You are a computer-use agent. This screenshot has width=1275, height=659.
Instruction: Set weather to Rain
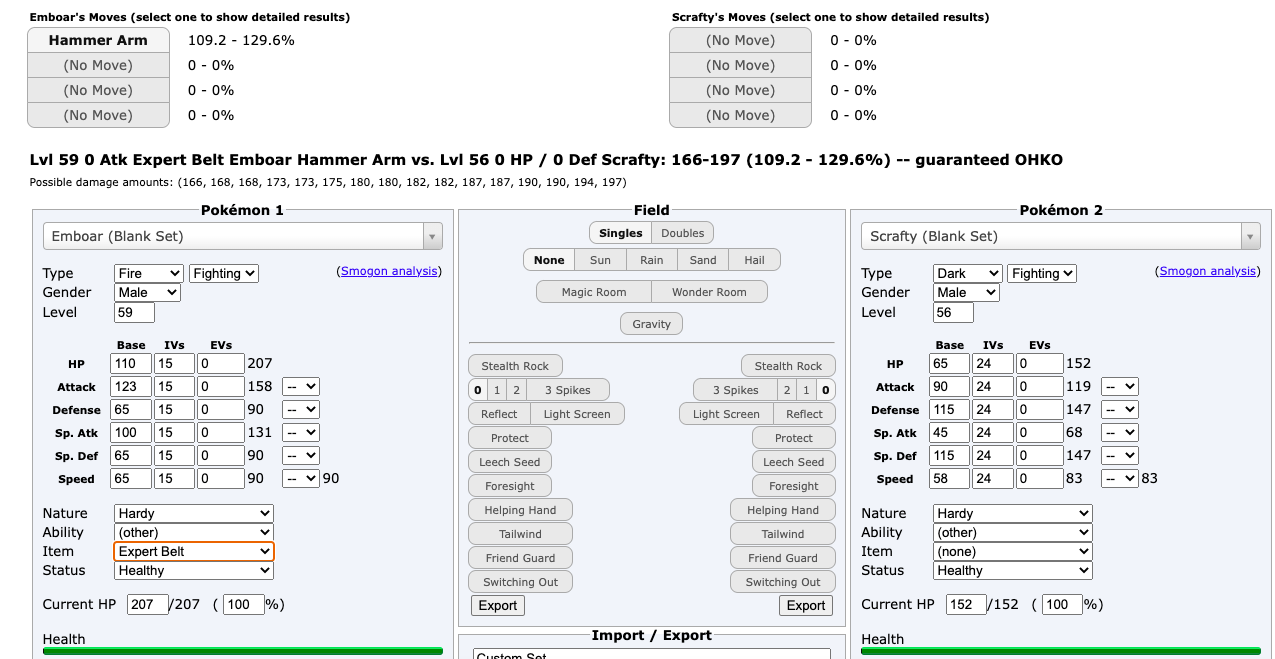(651, 260)
